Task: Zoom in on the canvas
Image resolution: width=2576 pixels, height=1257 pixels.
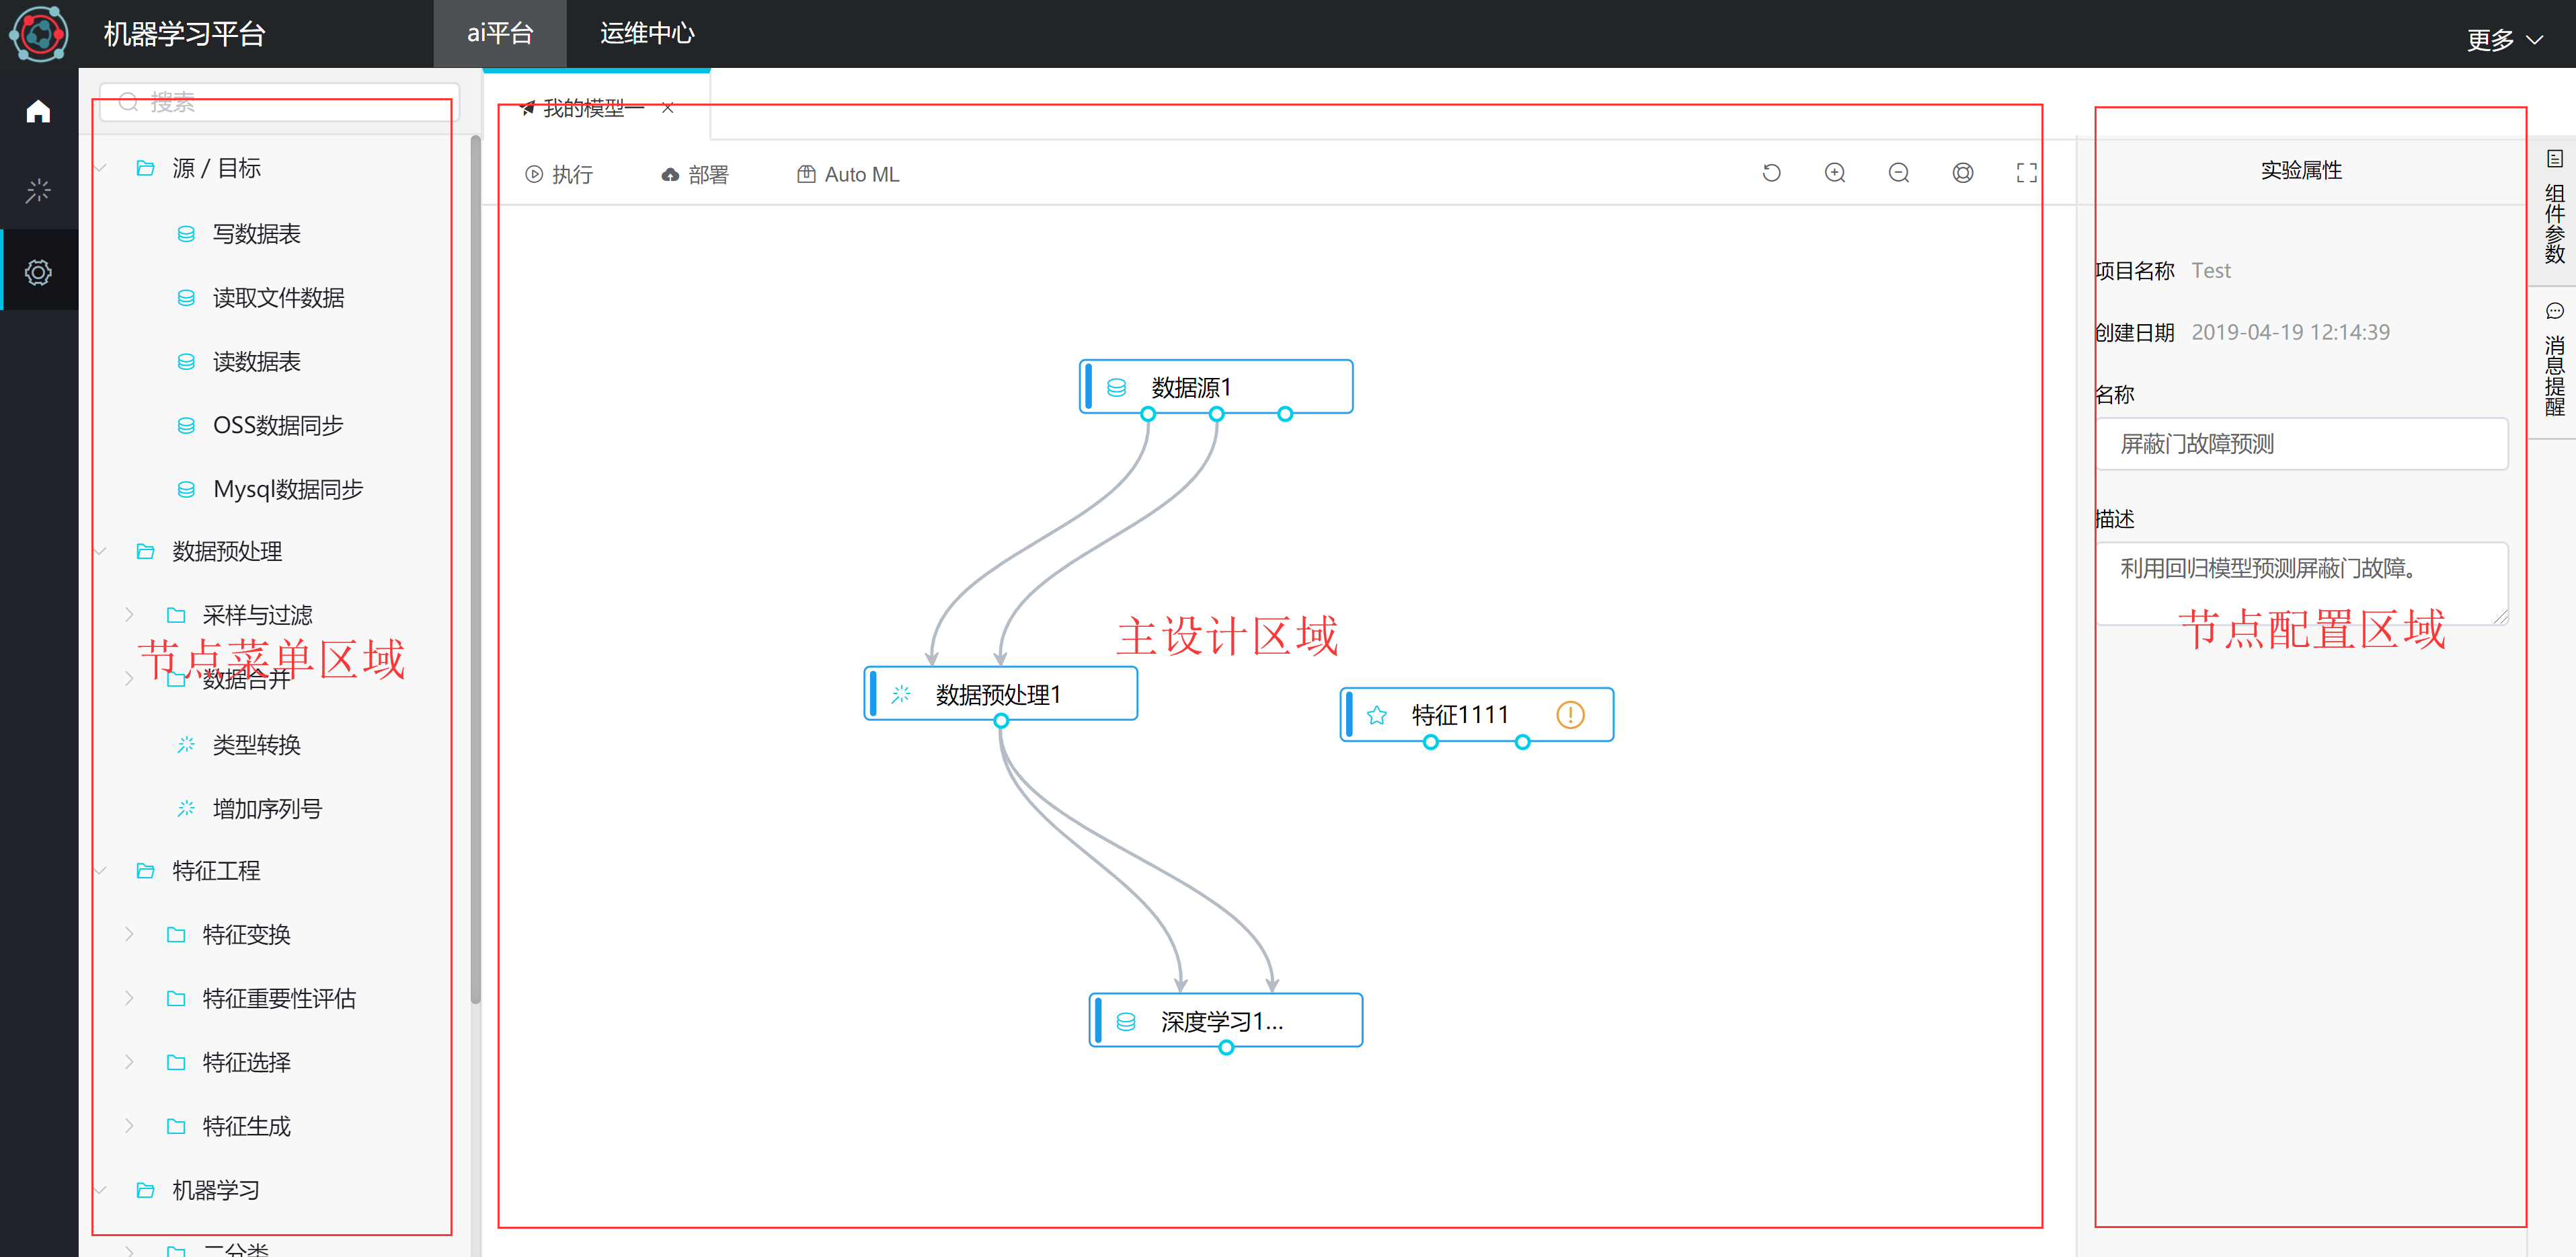Action: (1835, 173)
